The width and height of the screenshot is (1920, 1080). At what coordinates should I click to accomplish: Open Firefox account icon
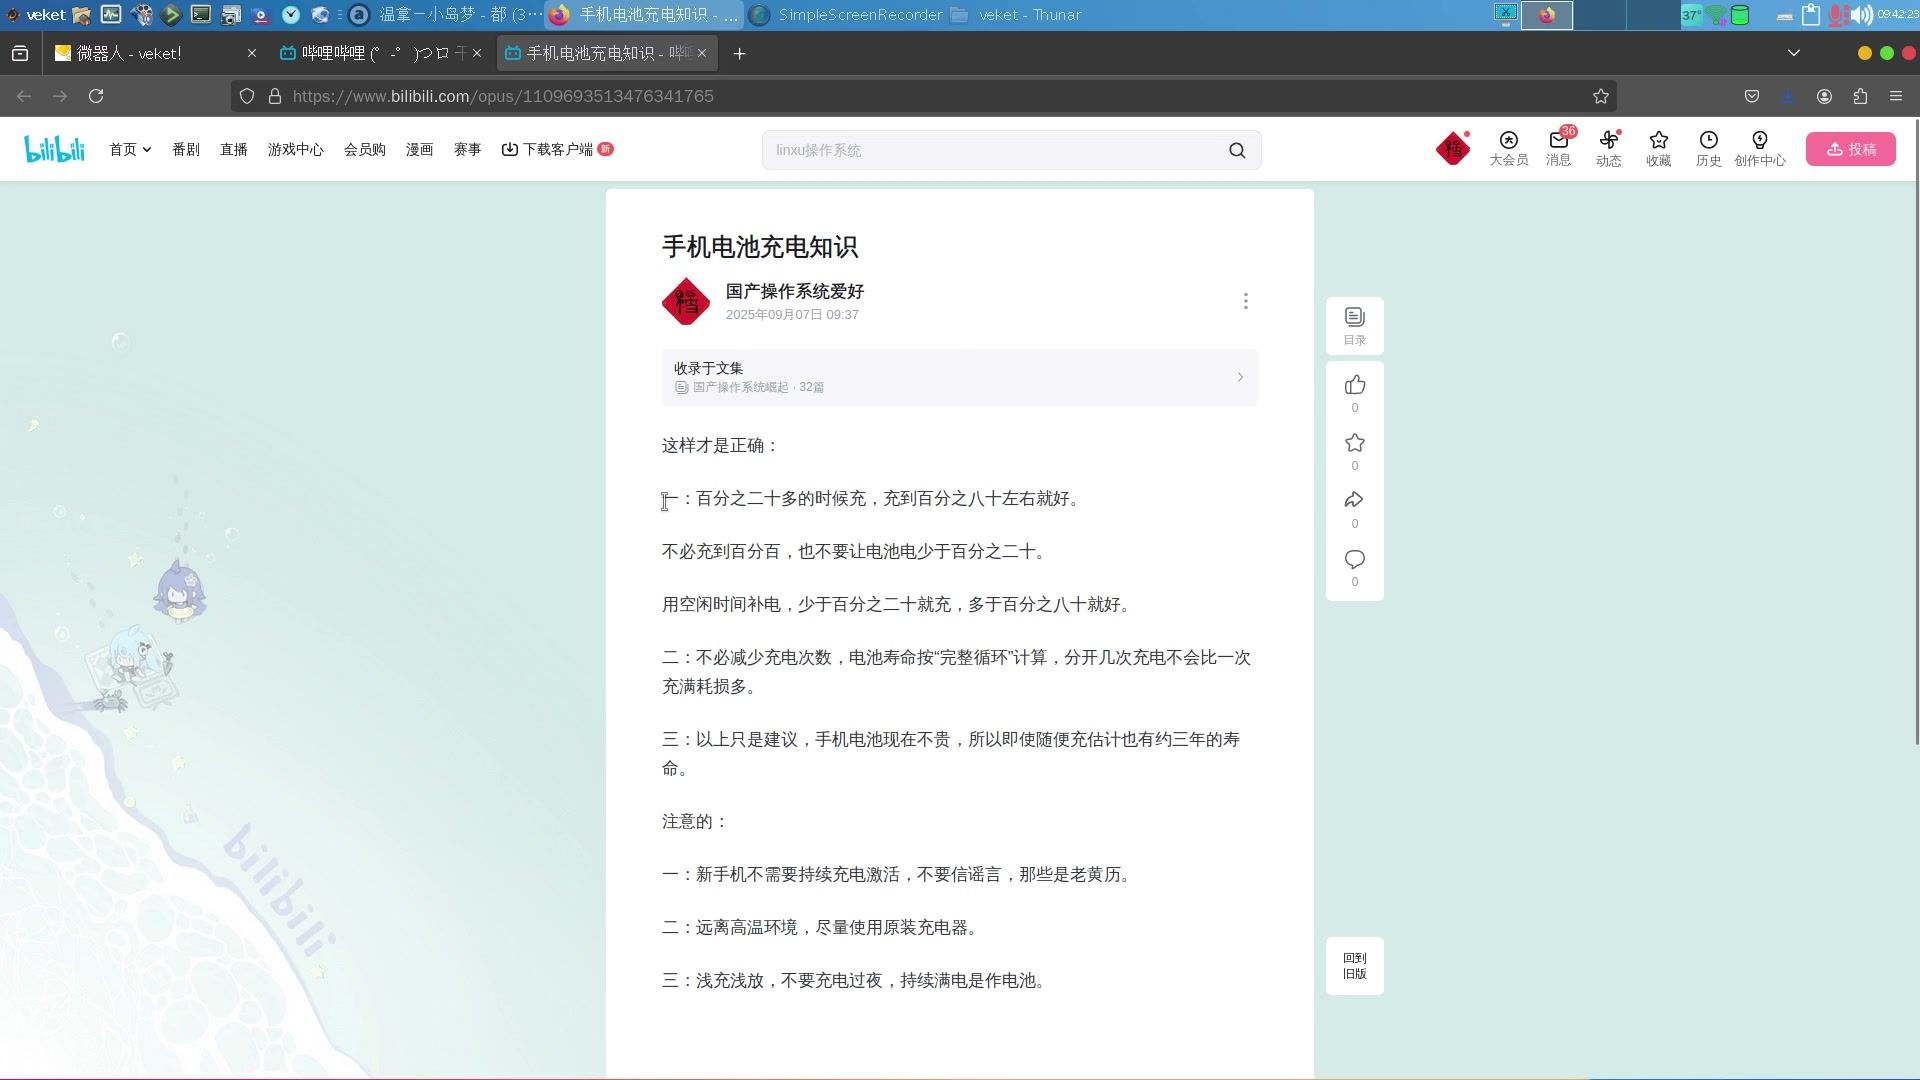[x=1824, y=96]
